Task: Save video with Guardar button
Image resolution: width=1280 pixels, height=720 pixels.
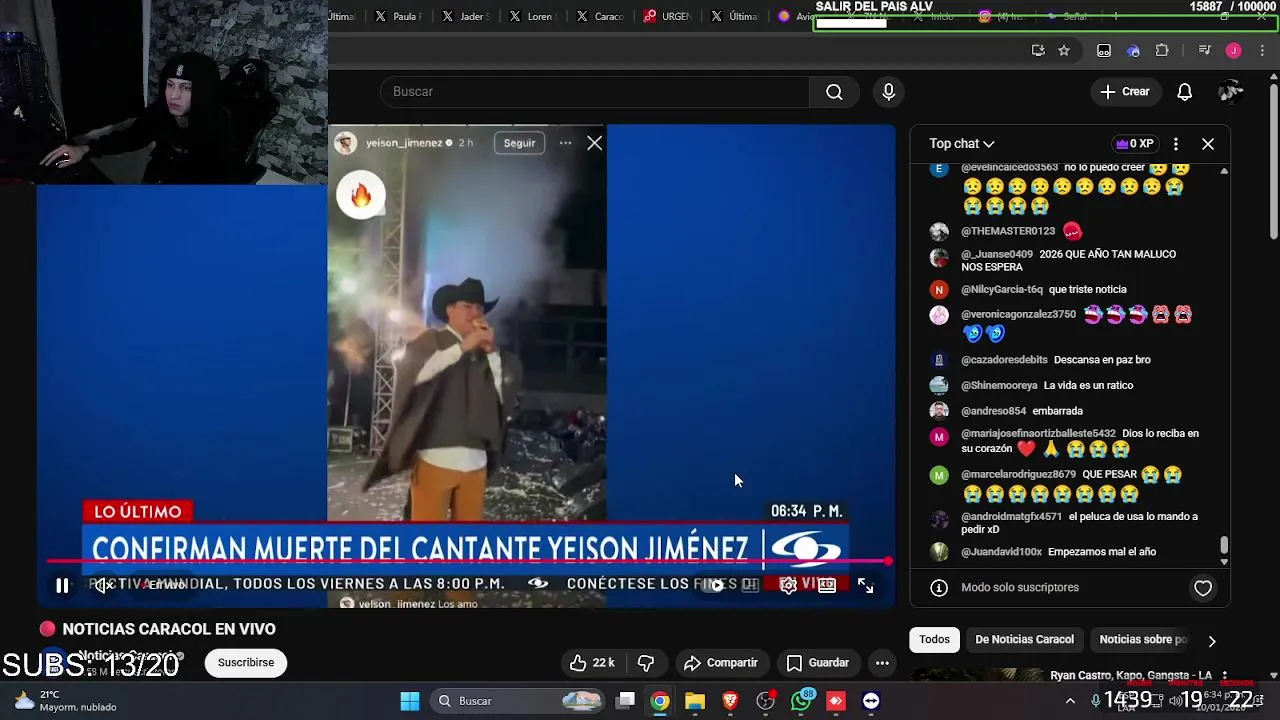Action: point(817,663)
